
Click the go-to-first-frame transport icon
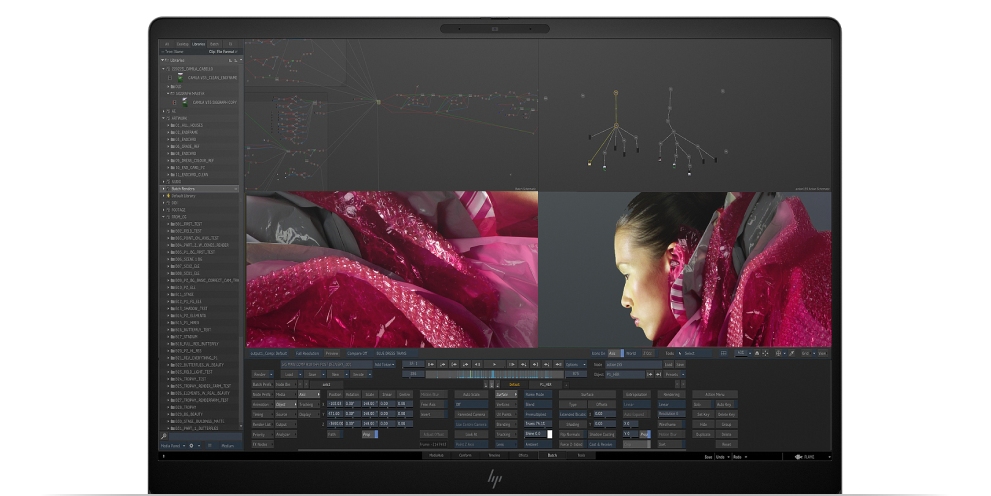pos(431,364)
